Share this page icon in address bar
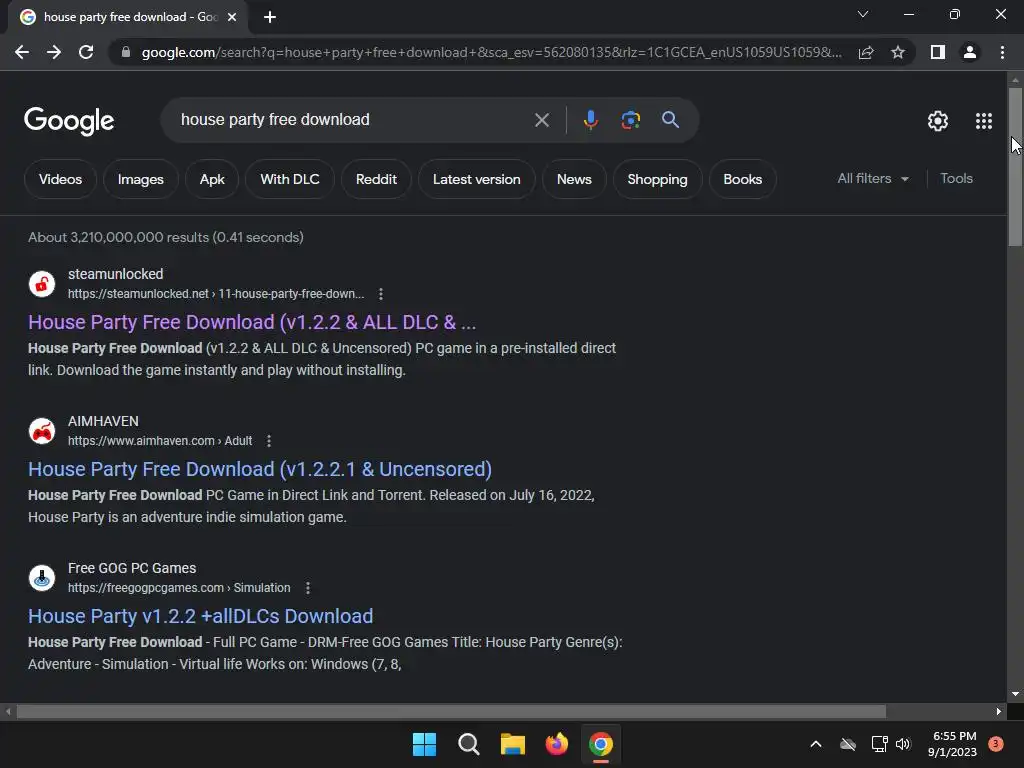Image resolution: width=1024 pixels, height=768 pixels. coord(866,52)
